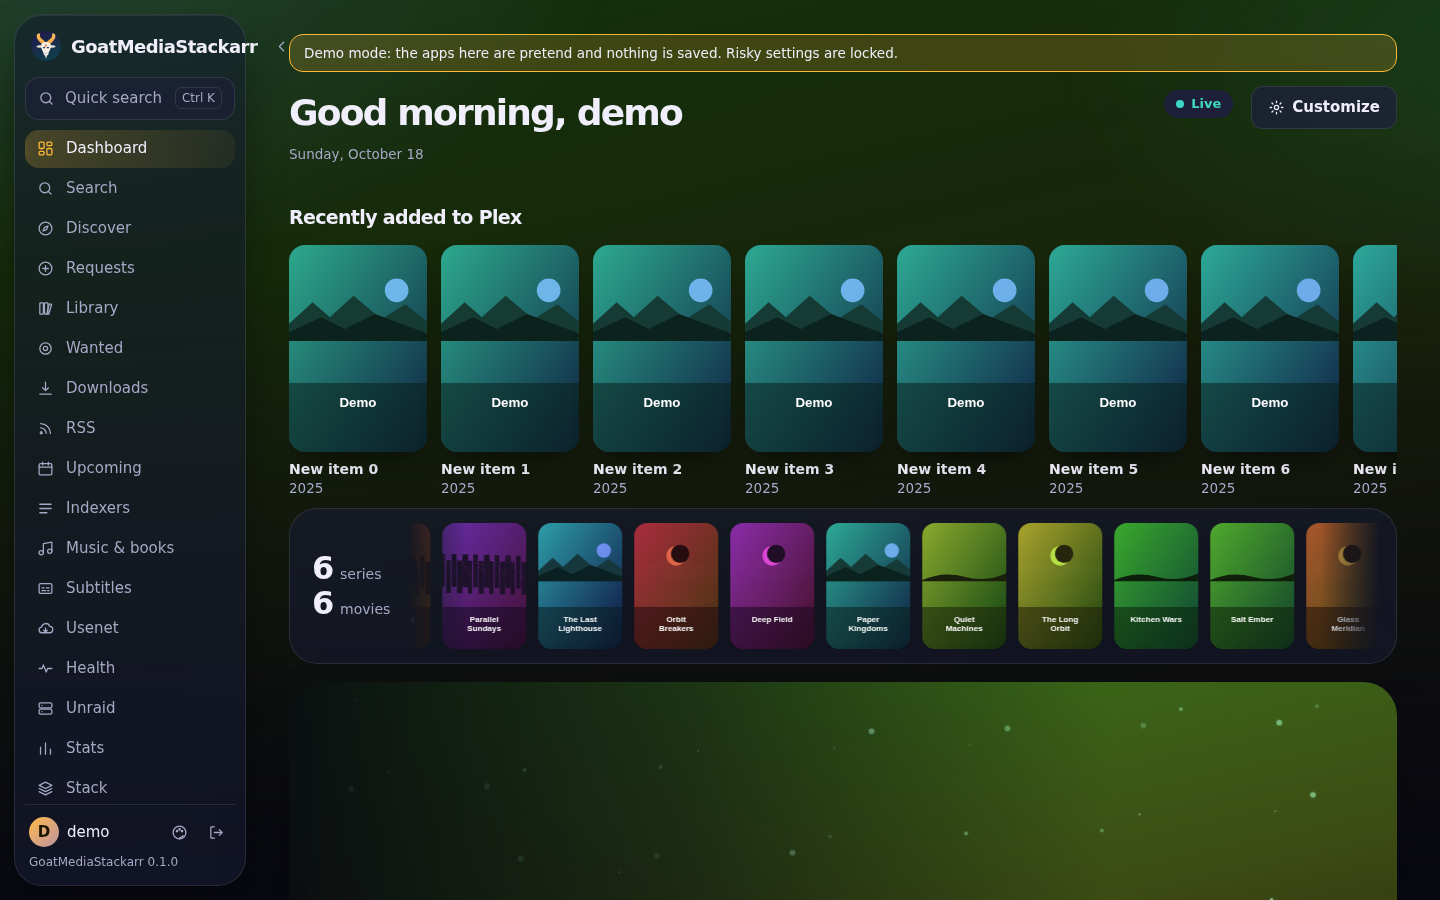Open the New item 0 poster

pos(358,348)
